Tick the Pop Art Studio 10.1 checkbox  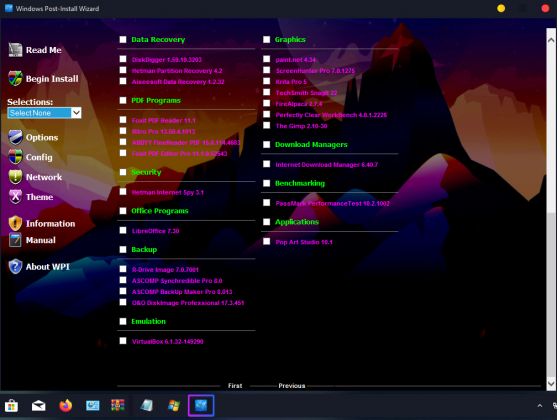point(266,241)
